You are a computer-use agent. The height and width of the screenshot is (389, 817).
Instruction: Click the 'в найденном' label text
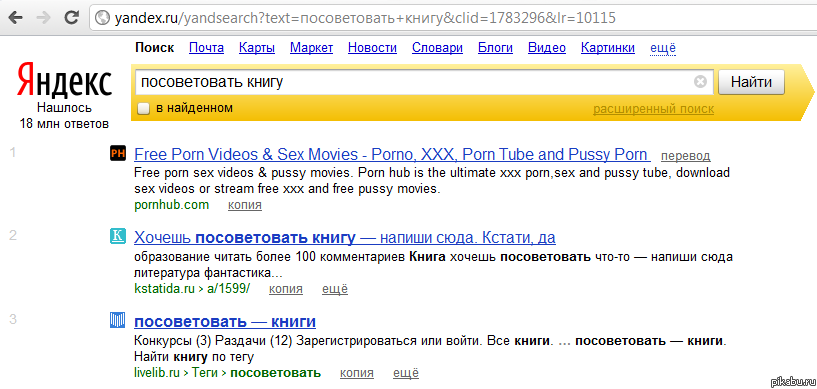(194, 108)
